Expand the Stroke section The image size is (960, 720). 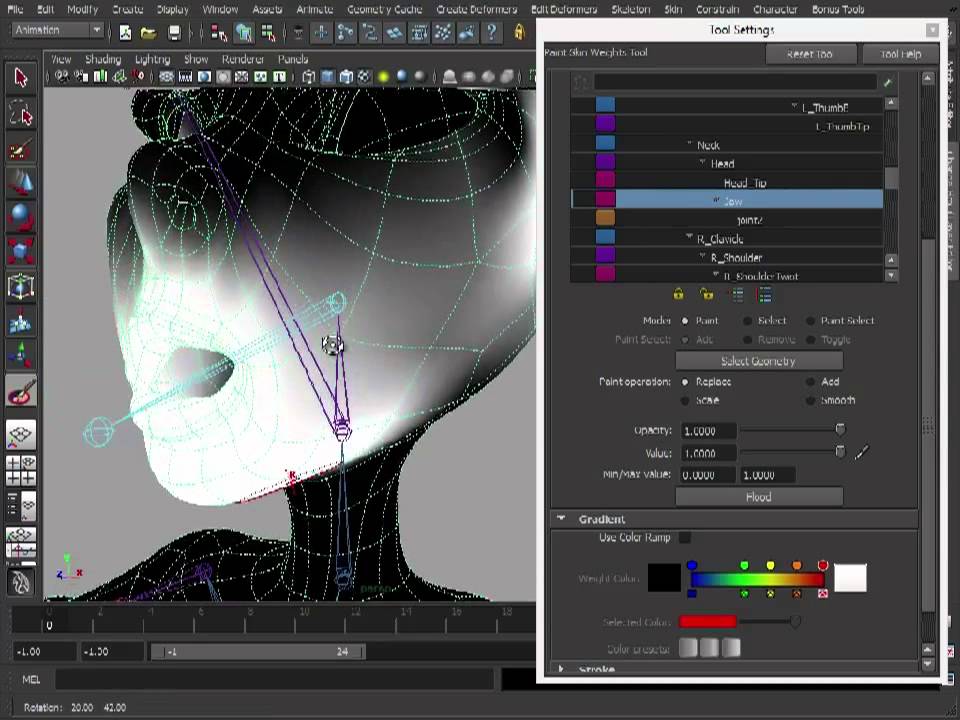(561, 669)
